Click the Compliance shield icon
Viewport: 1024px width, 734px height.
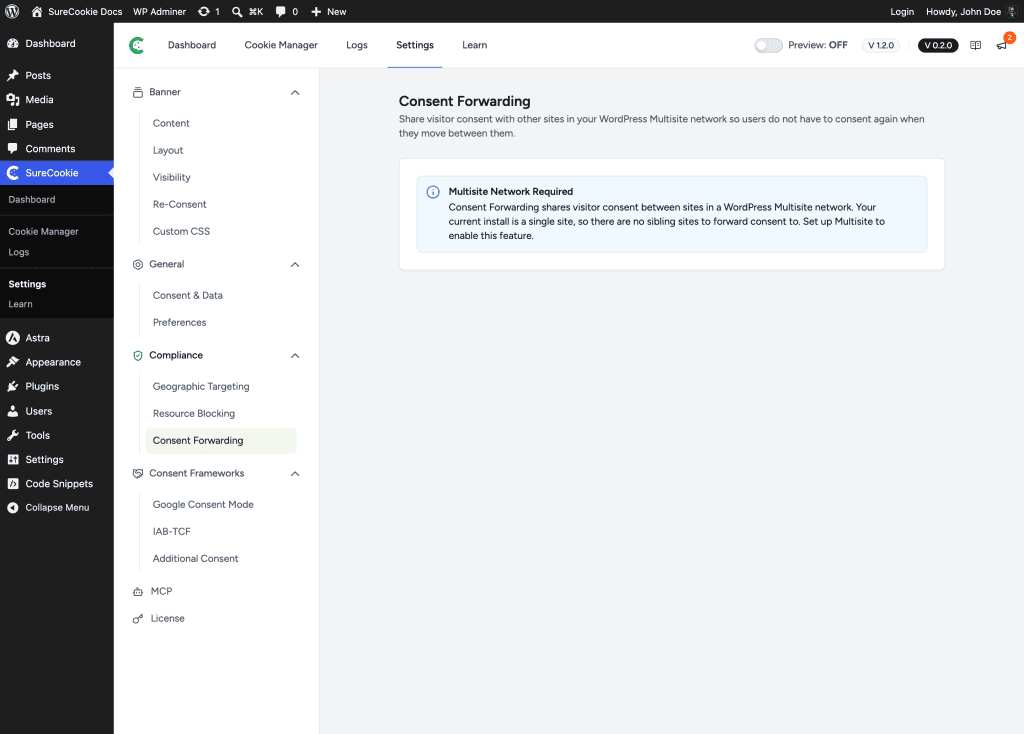[138, 355]
